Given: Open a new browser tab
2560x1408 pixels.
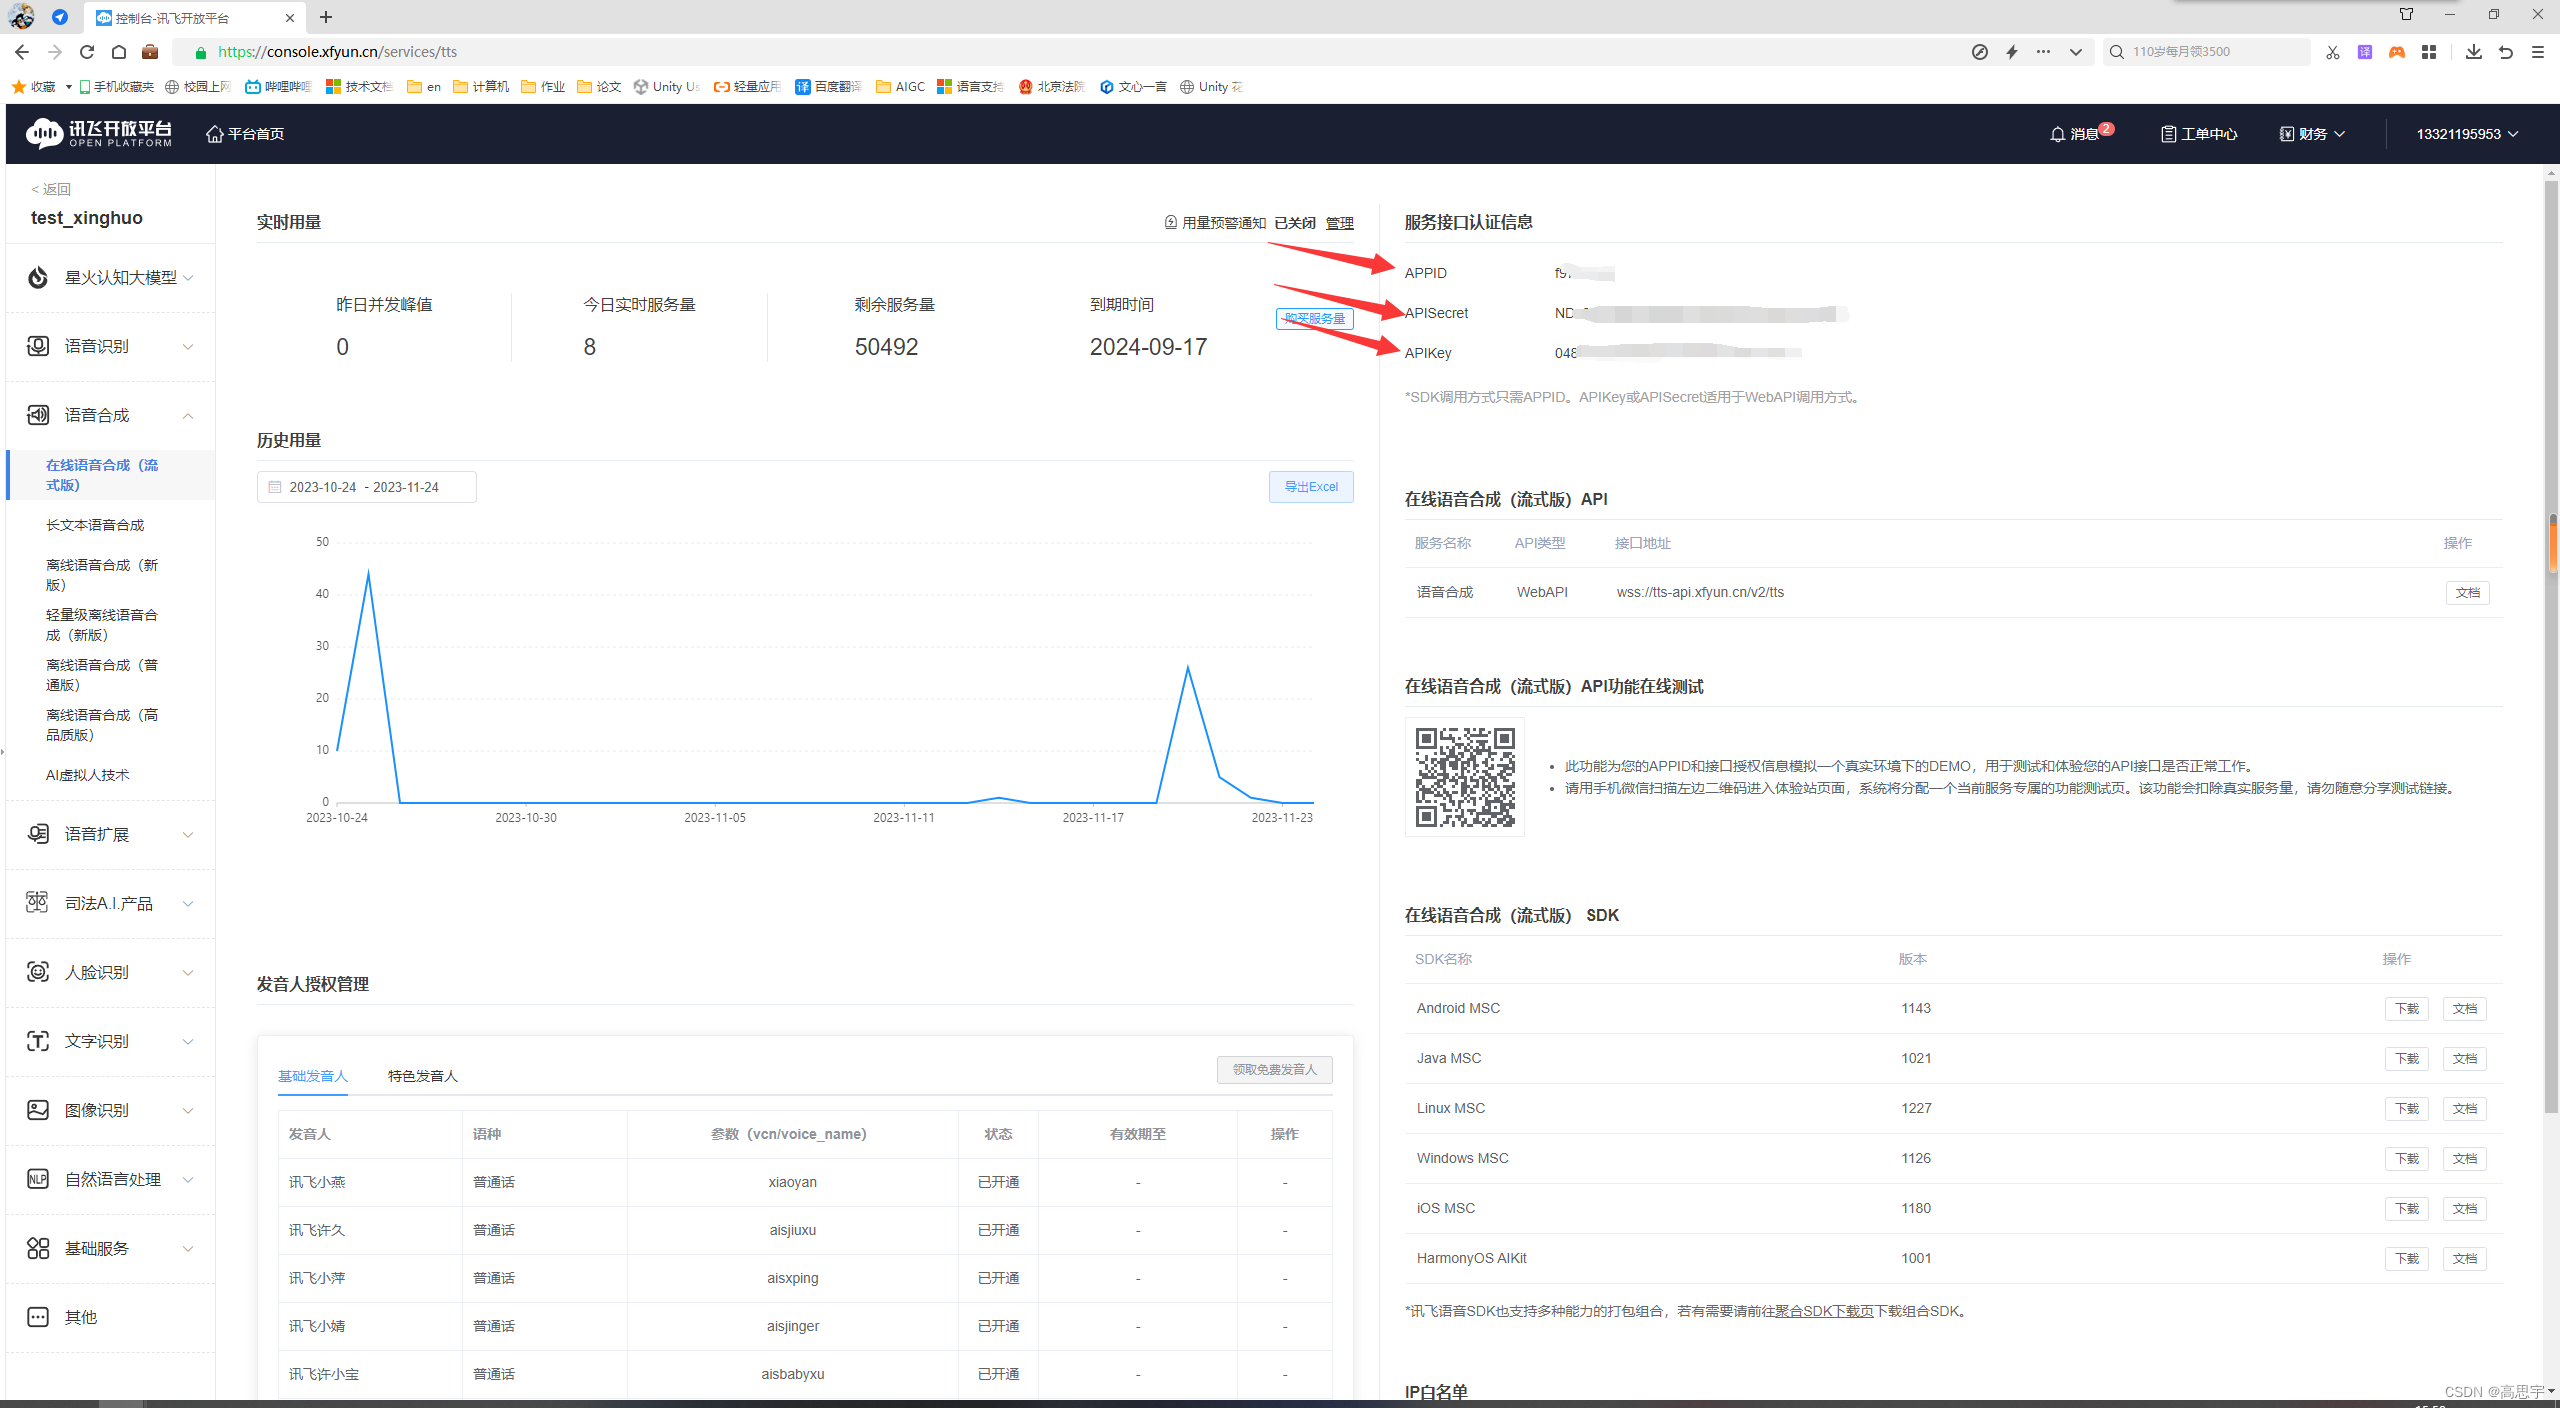Looking at the screenshot, I should tap(326, 17).
